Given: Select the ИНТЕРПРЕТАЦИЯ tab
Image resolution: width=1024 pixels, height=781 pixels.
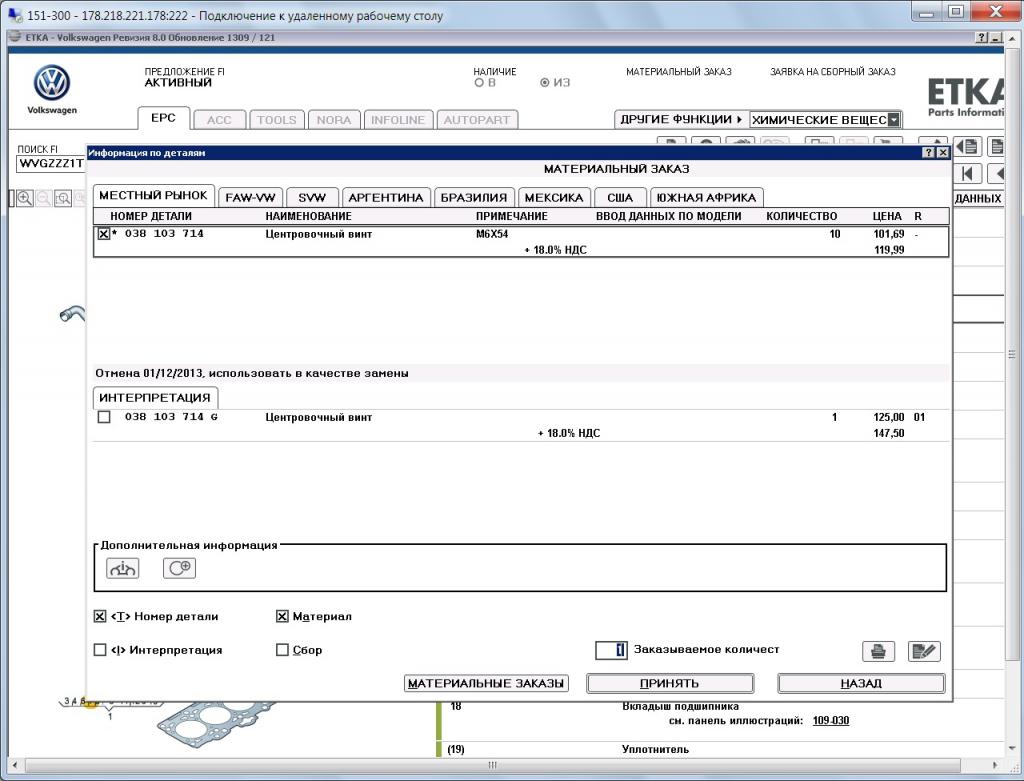Looking at the screenshot, I should click(155, 398).
